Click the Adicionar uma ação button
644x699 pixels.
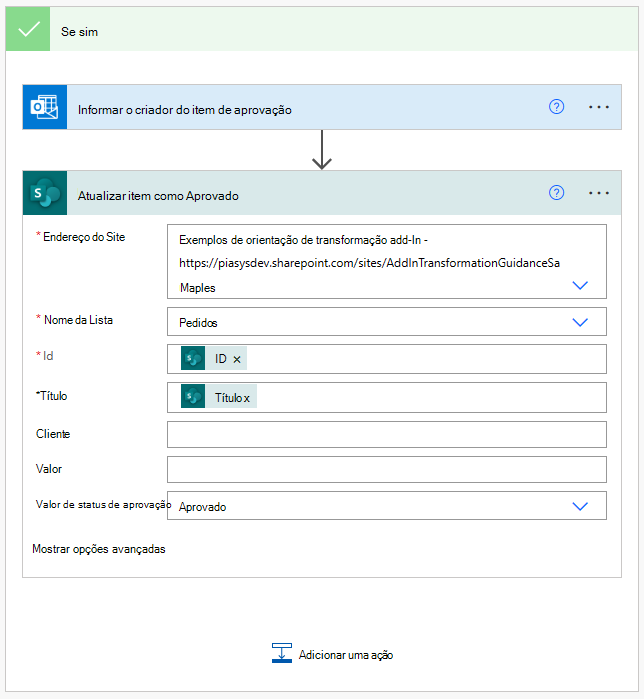332,654
